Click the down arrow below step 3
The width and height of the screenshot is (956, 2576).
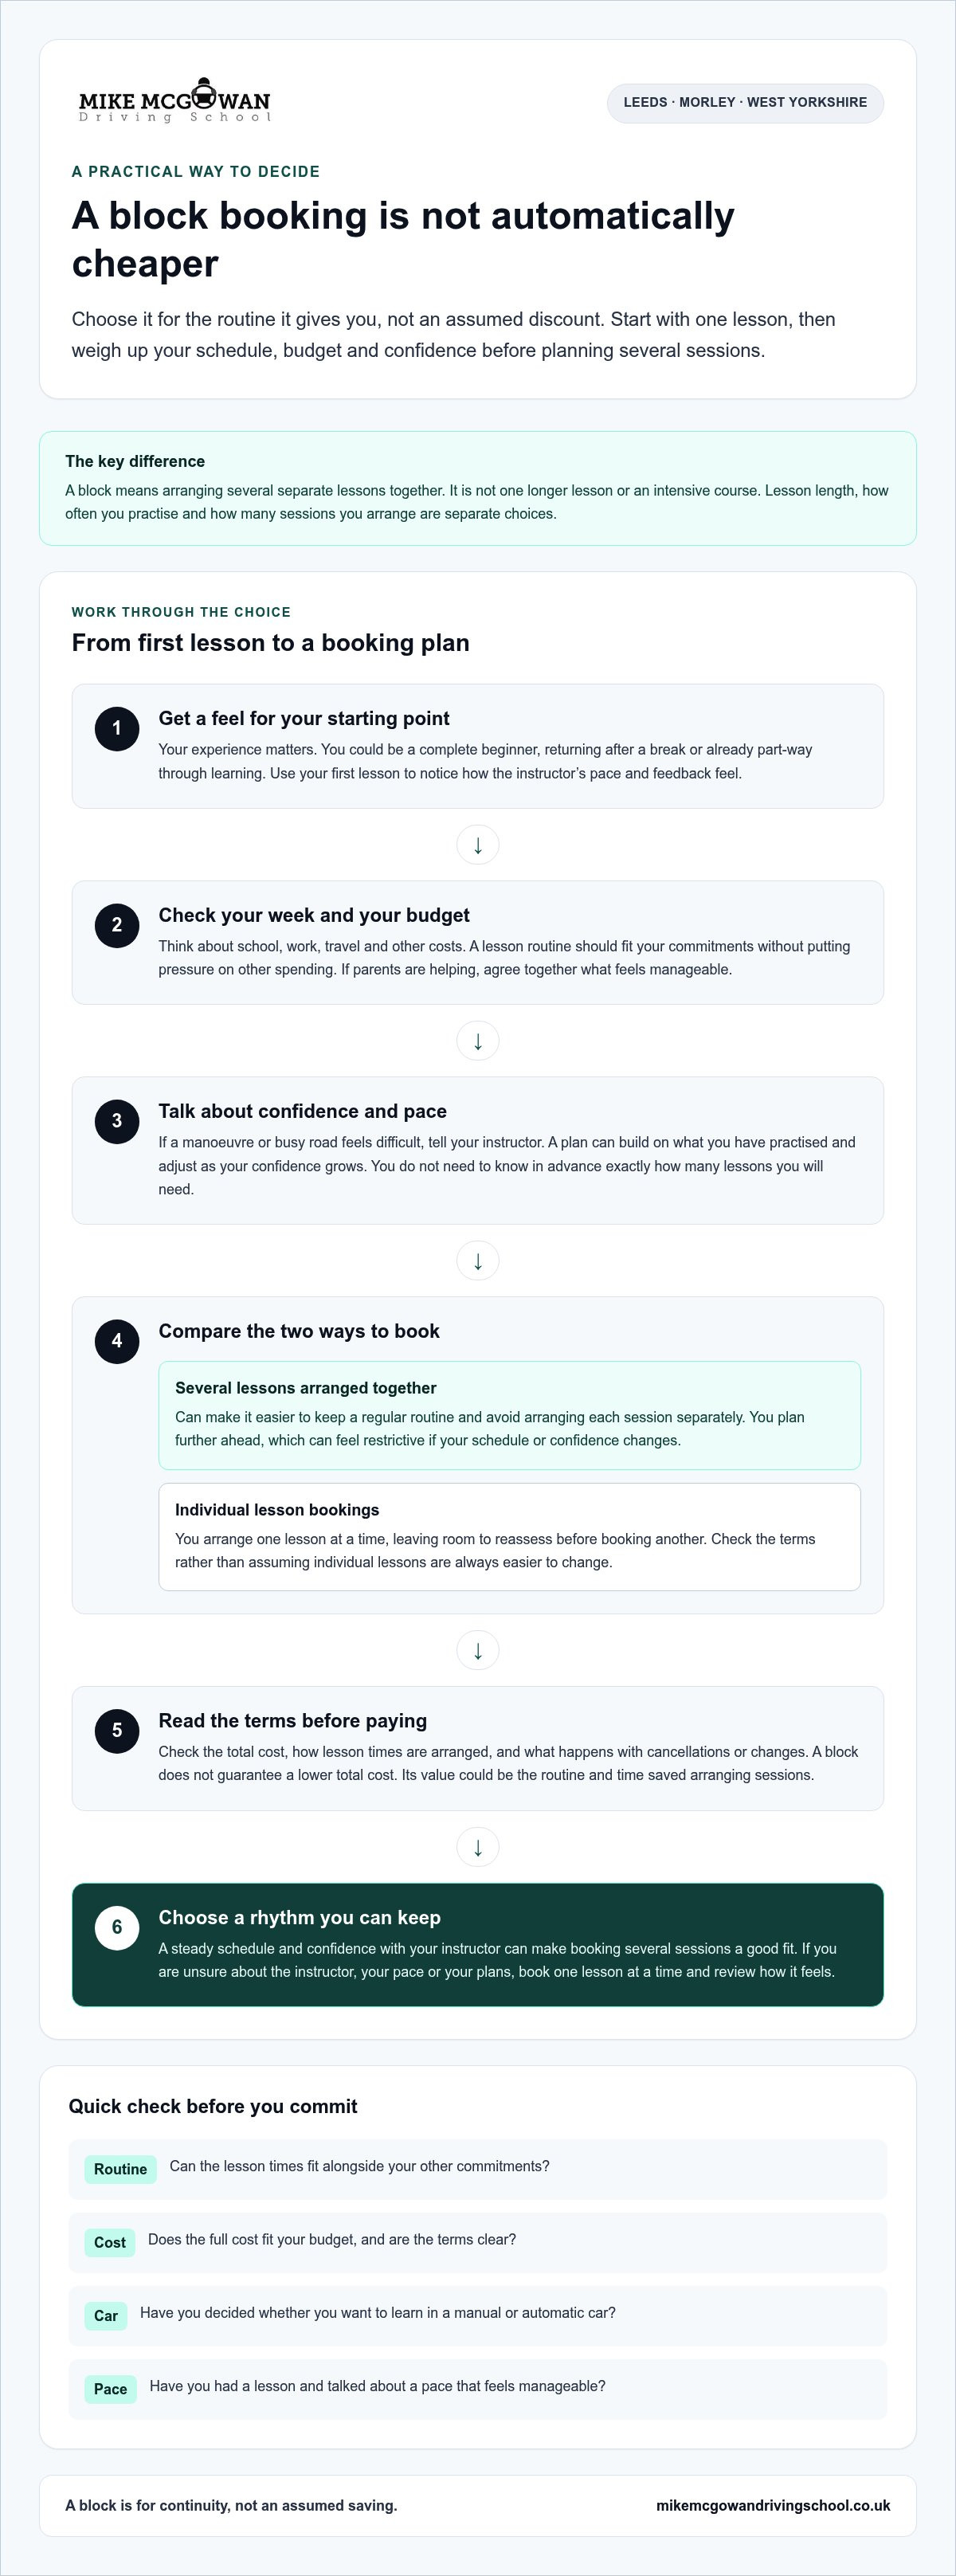(x=478, y=1261)
